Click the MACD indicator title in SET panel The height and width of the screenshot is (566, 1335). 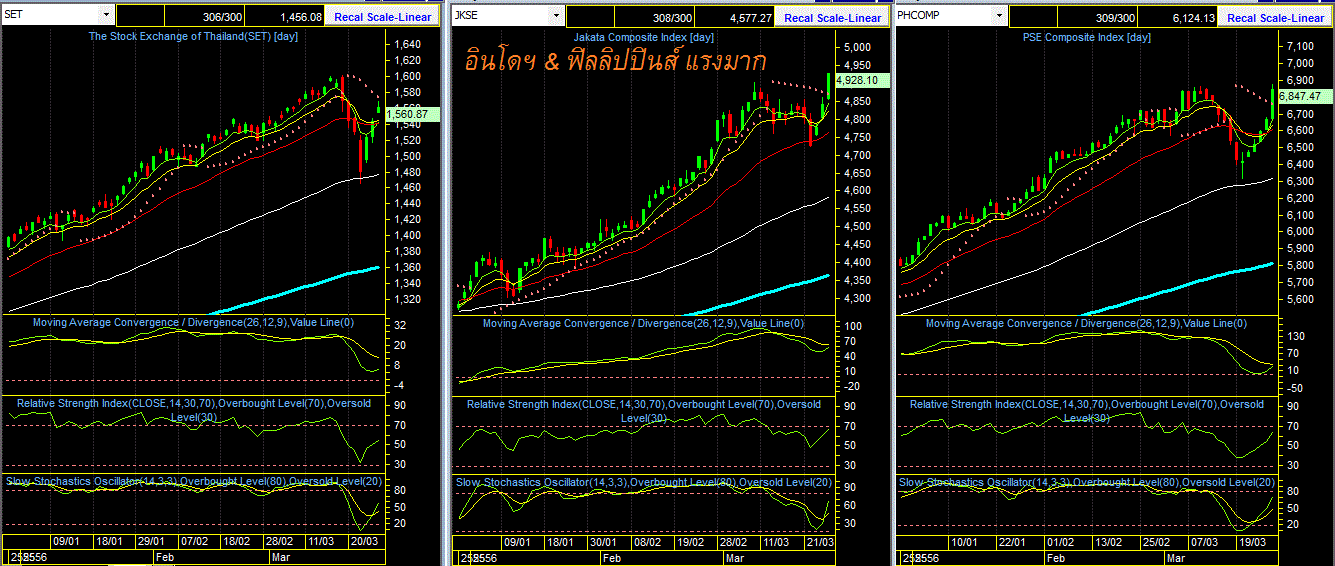point(193,322)
